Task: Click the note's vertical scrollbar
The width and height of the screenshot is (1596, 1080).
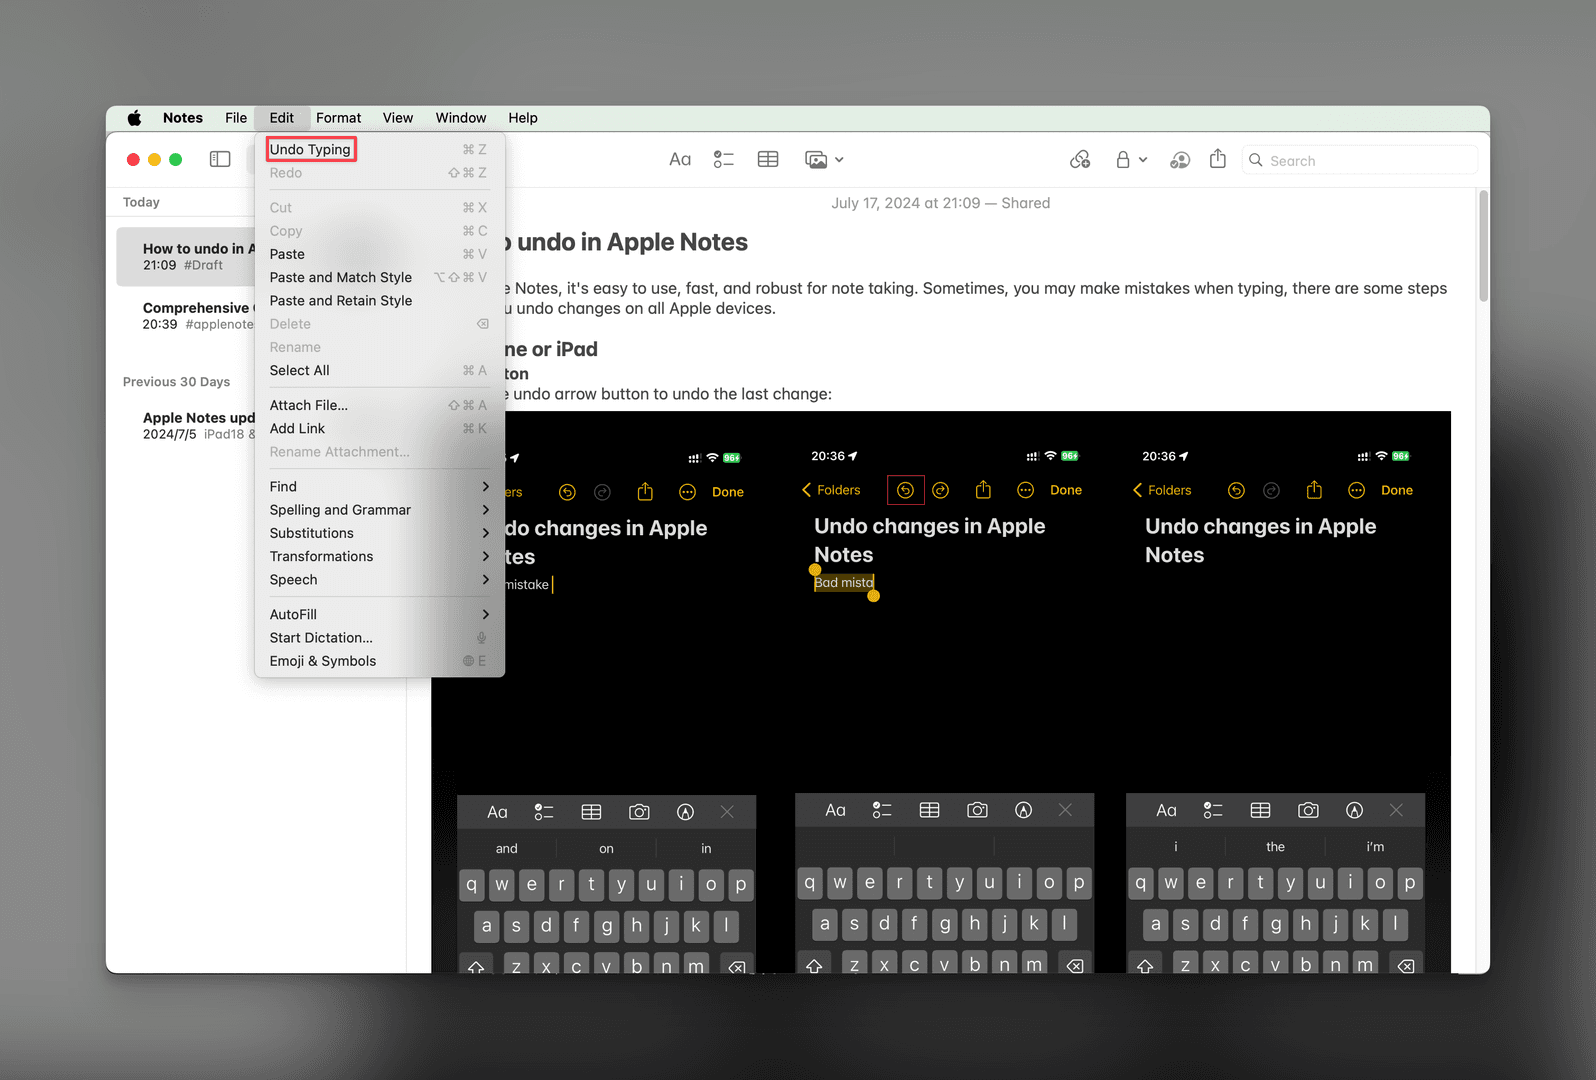Action: pyautogui.click(x=1483, y=246)
